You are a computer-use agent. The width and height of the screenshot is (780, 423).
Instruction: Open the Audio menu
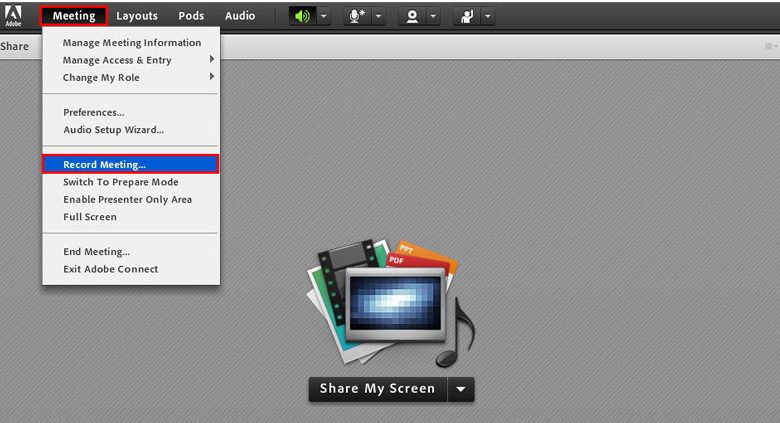pyautogui.click(x=240, y=16)
